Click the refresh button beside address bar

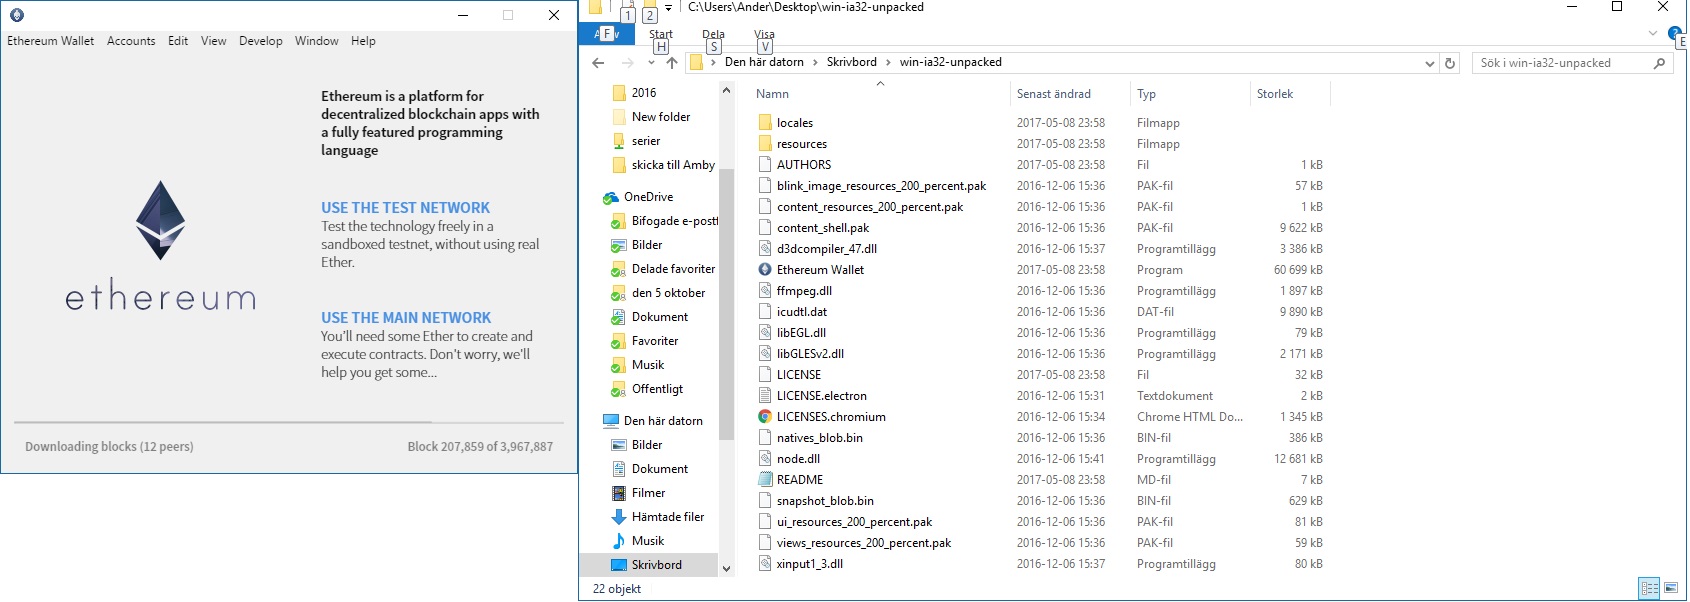coord(1450,63)
